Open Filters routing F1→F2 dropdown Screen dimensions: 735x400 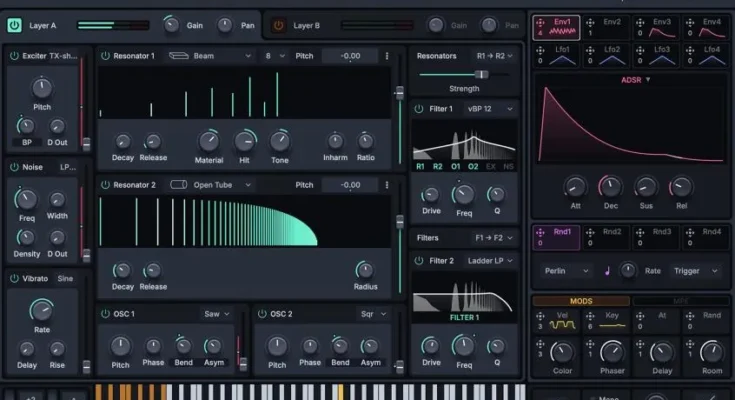tap(494, 238)
